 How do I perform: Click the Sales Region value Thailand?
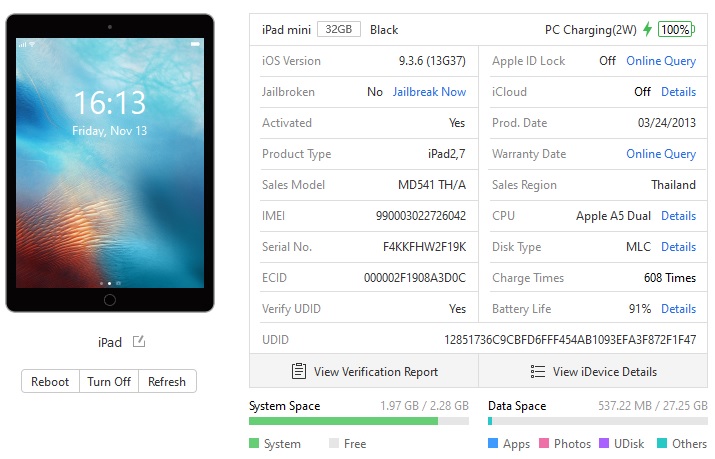(x=674, y=185)
